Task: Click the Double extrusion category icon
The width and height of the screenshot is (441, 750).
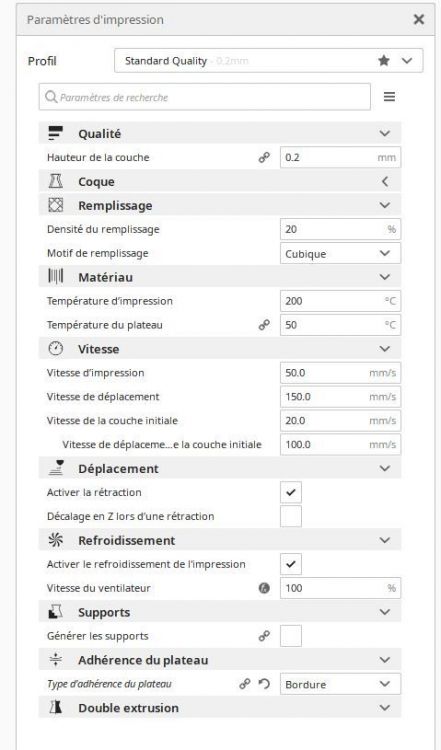Action: point(56,707)
